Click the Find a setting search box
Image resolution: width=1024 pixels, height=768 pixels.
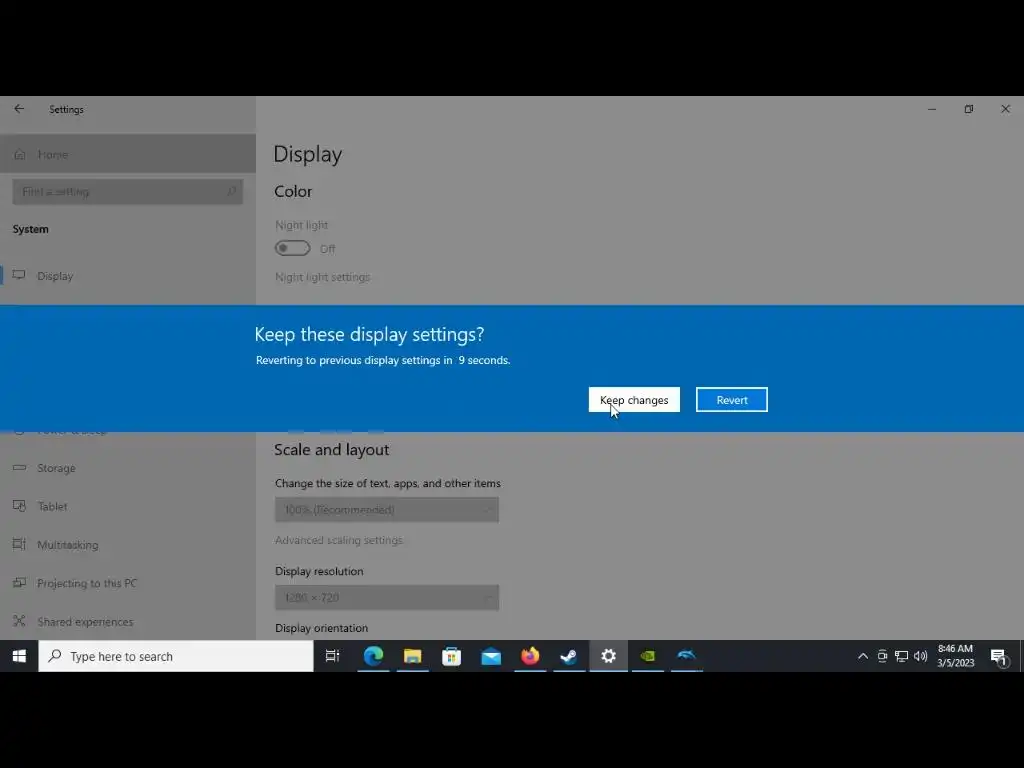pyautogui.click(x=128, y=191)
